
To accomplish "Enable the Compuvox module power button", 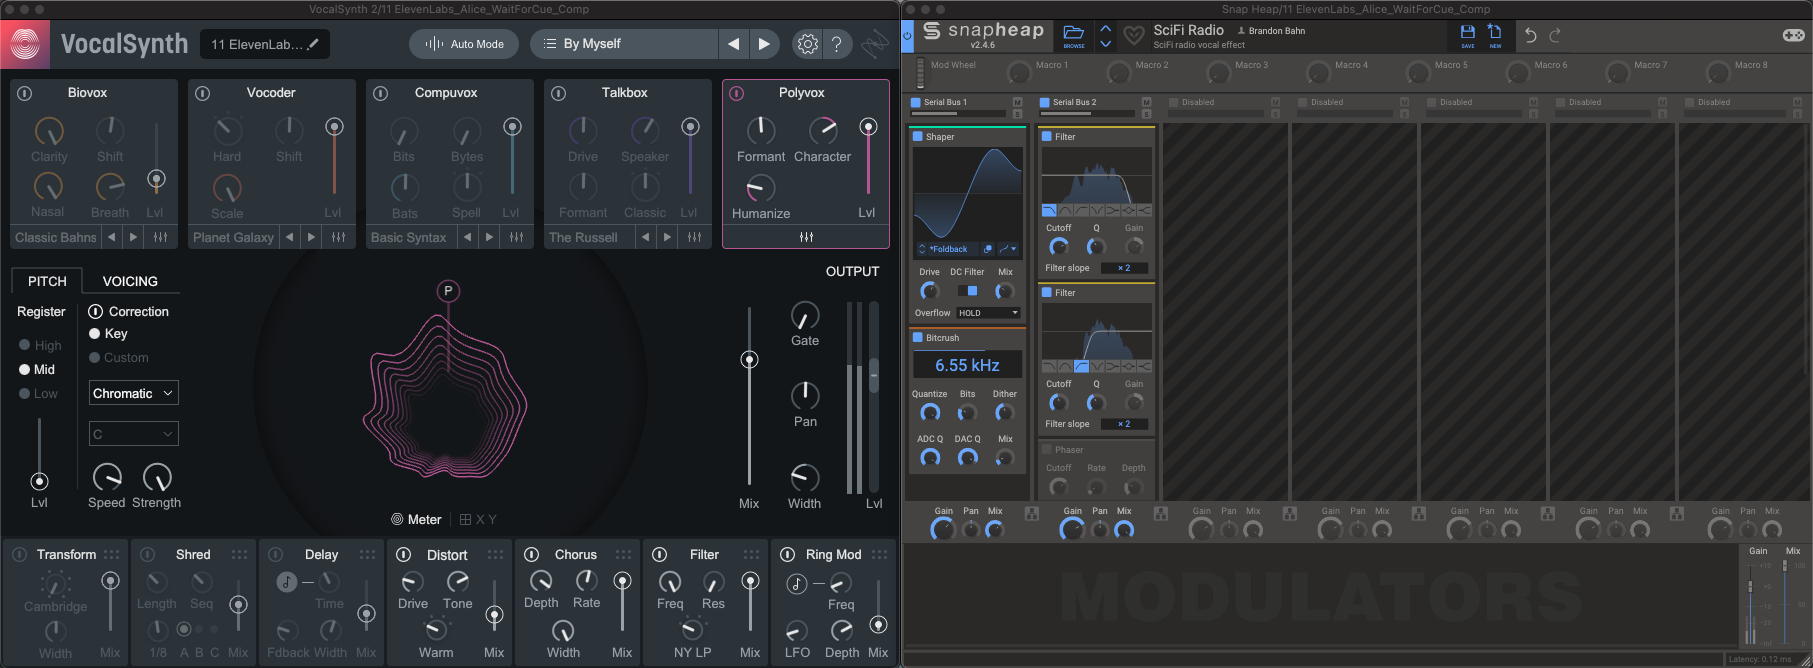I will (381, 93).
